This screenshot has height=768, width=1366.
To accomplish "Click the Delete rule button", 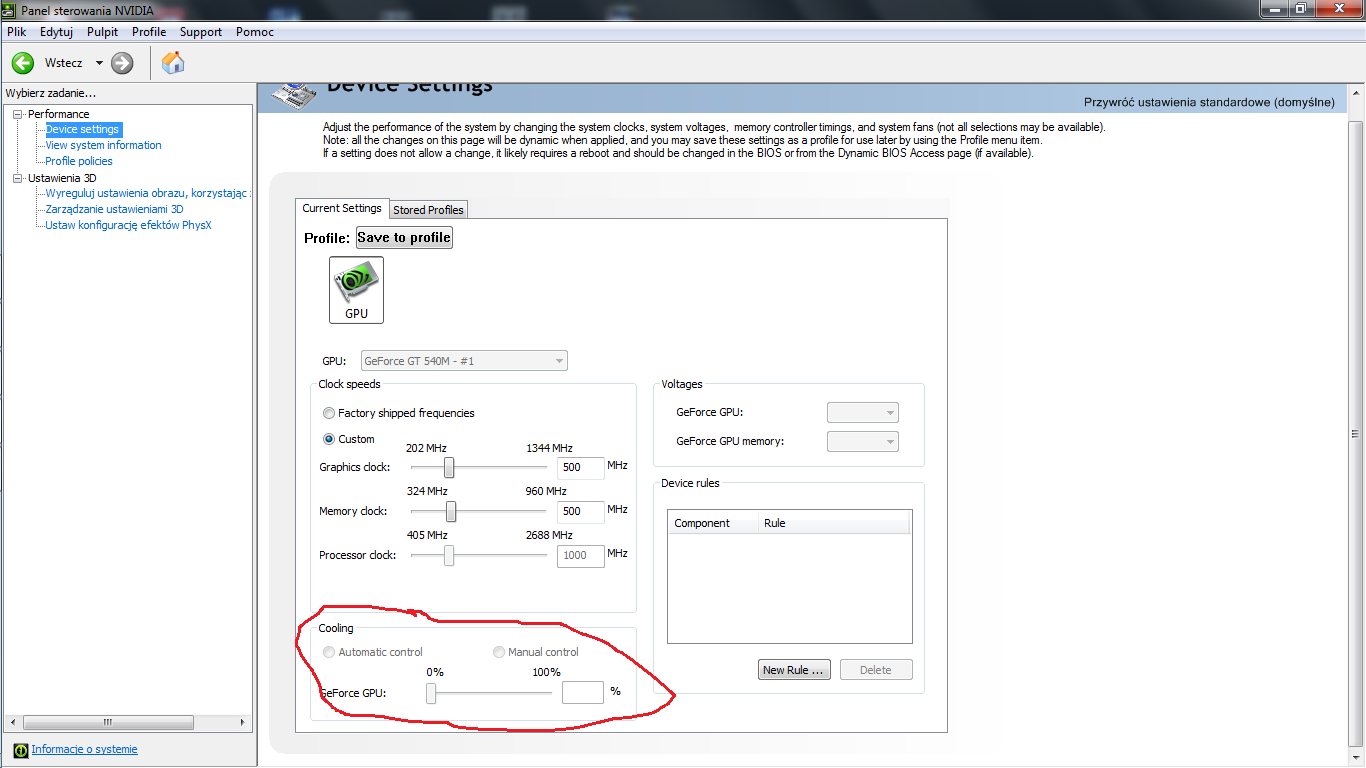I will coord(876,670).
